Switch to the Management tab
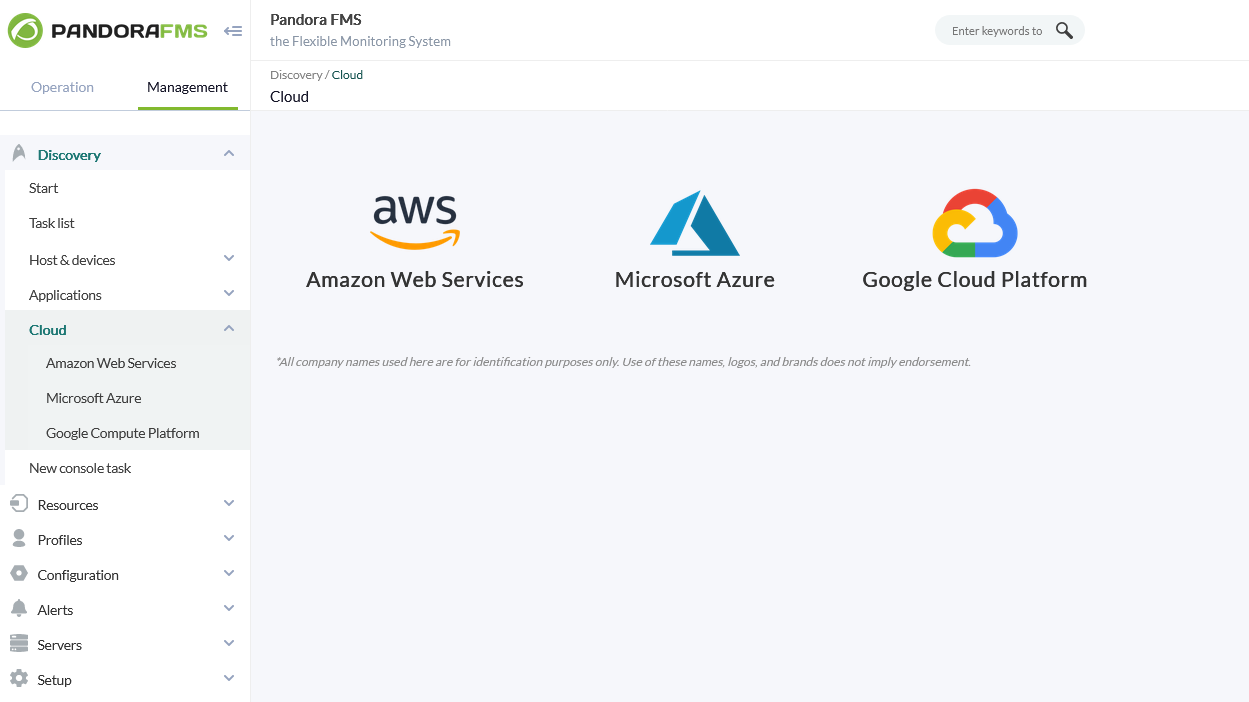The width and height of the screenshot is (1249, 702). 187,87
